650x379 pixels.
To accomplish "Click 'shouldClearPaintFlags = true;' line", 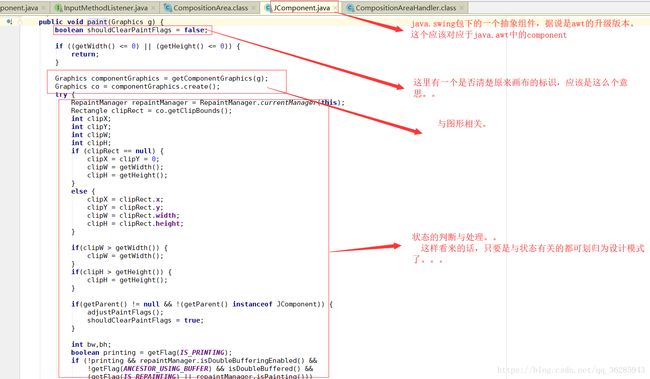I will (x=145, y=321).
